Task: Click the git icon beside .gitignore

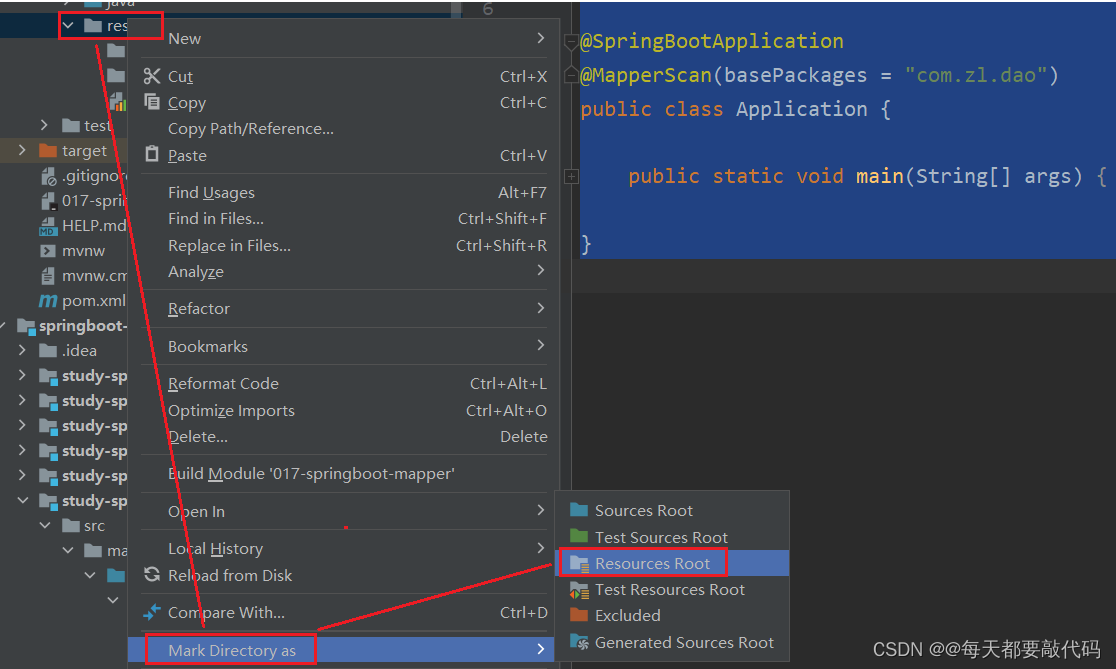Action: click(x=48, y=175)
